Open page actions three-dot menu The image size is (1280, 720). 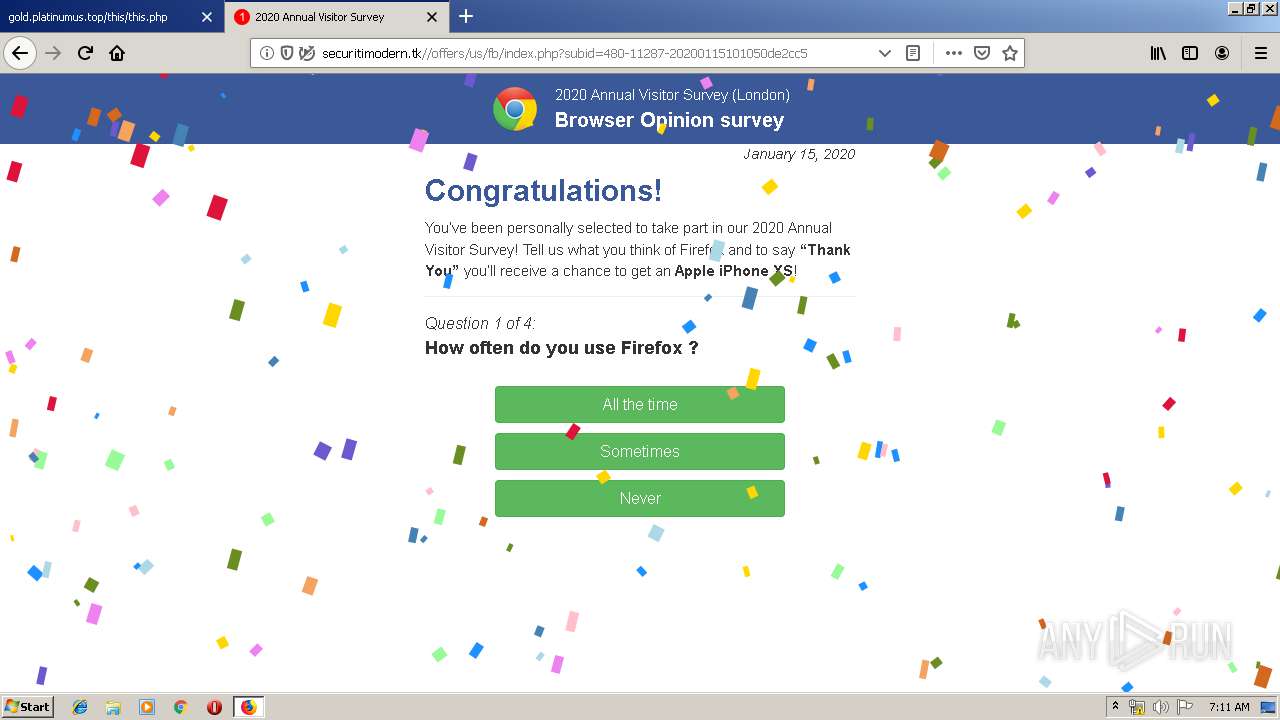(x=954, y=53)
